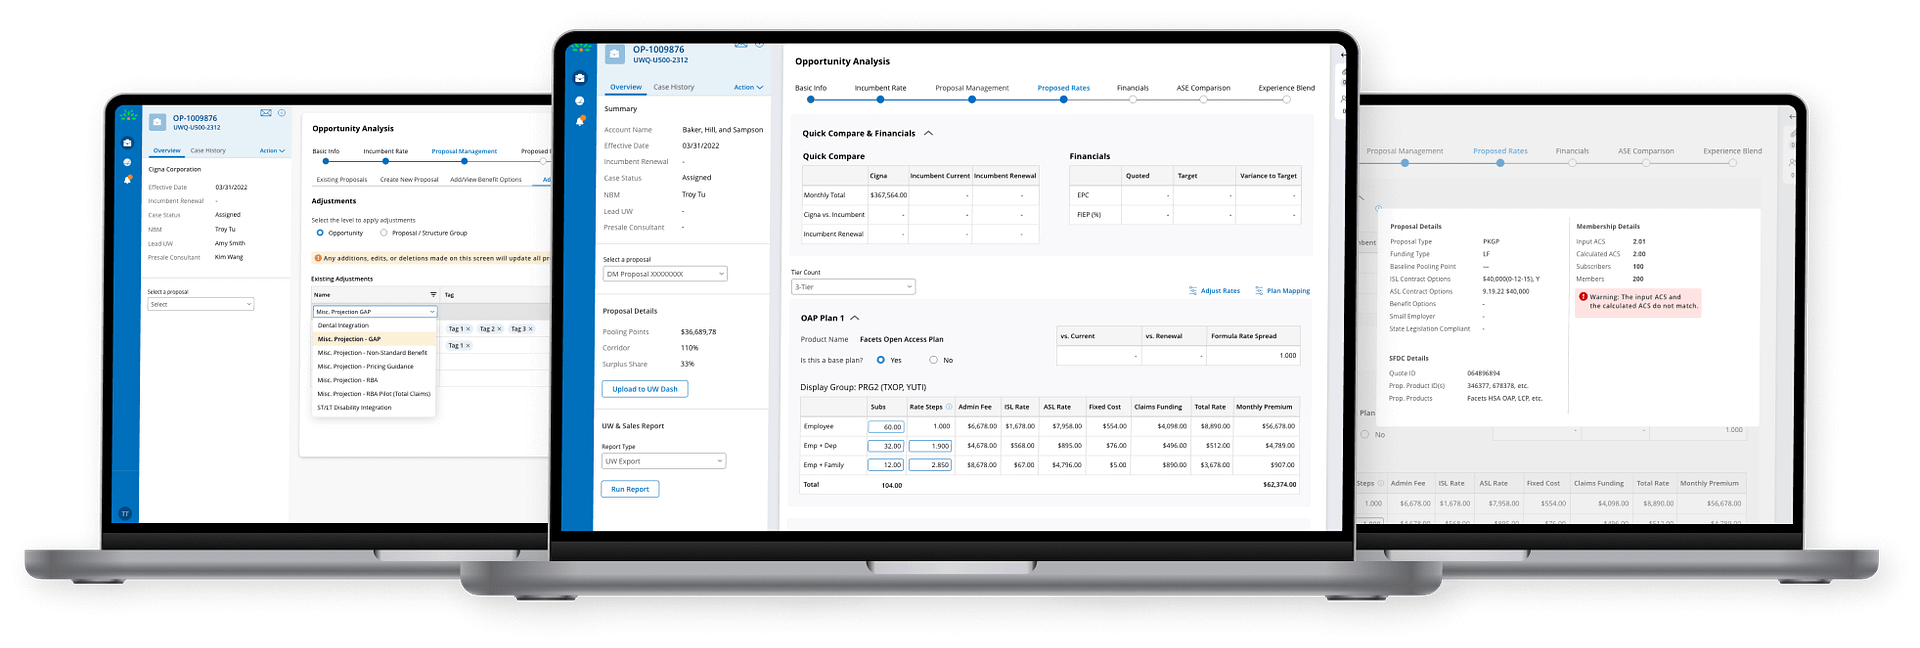Open the Tier Count 3-Tier dropdown

coord(853,287)
